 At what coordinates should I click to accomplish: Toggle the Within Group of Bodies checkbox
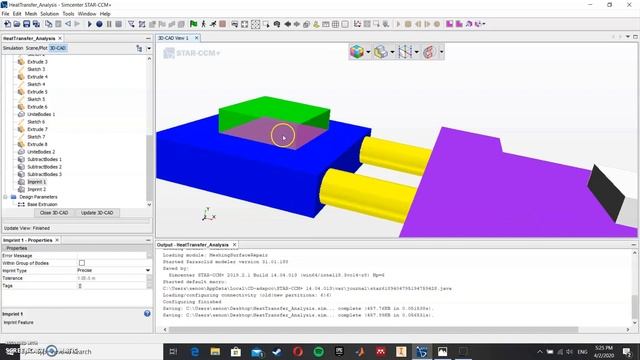[x=82, y=263]
